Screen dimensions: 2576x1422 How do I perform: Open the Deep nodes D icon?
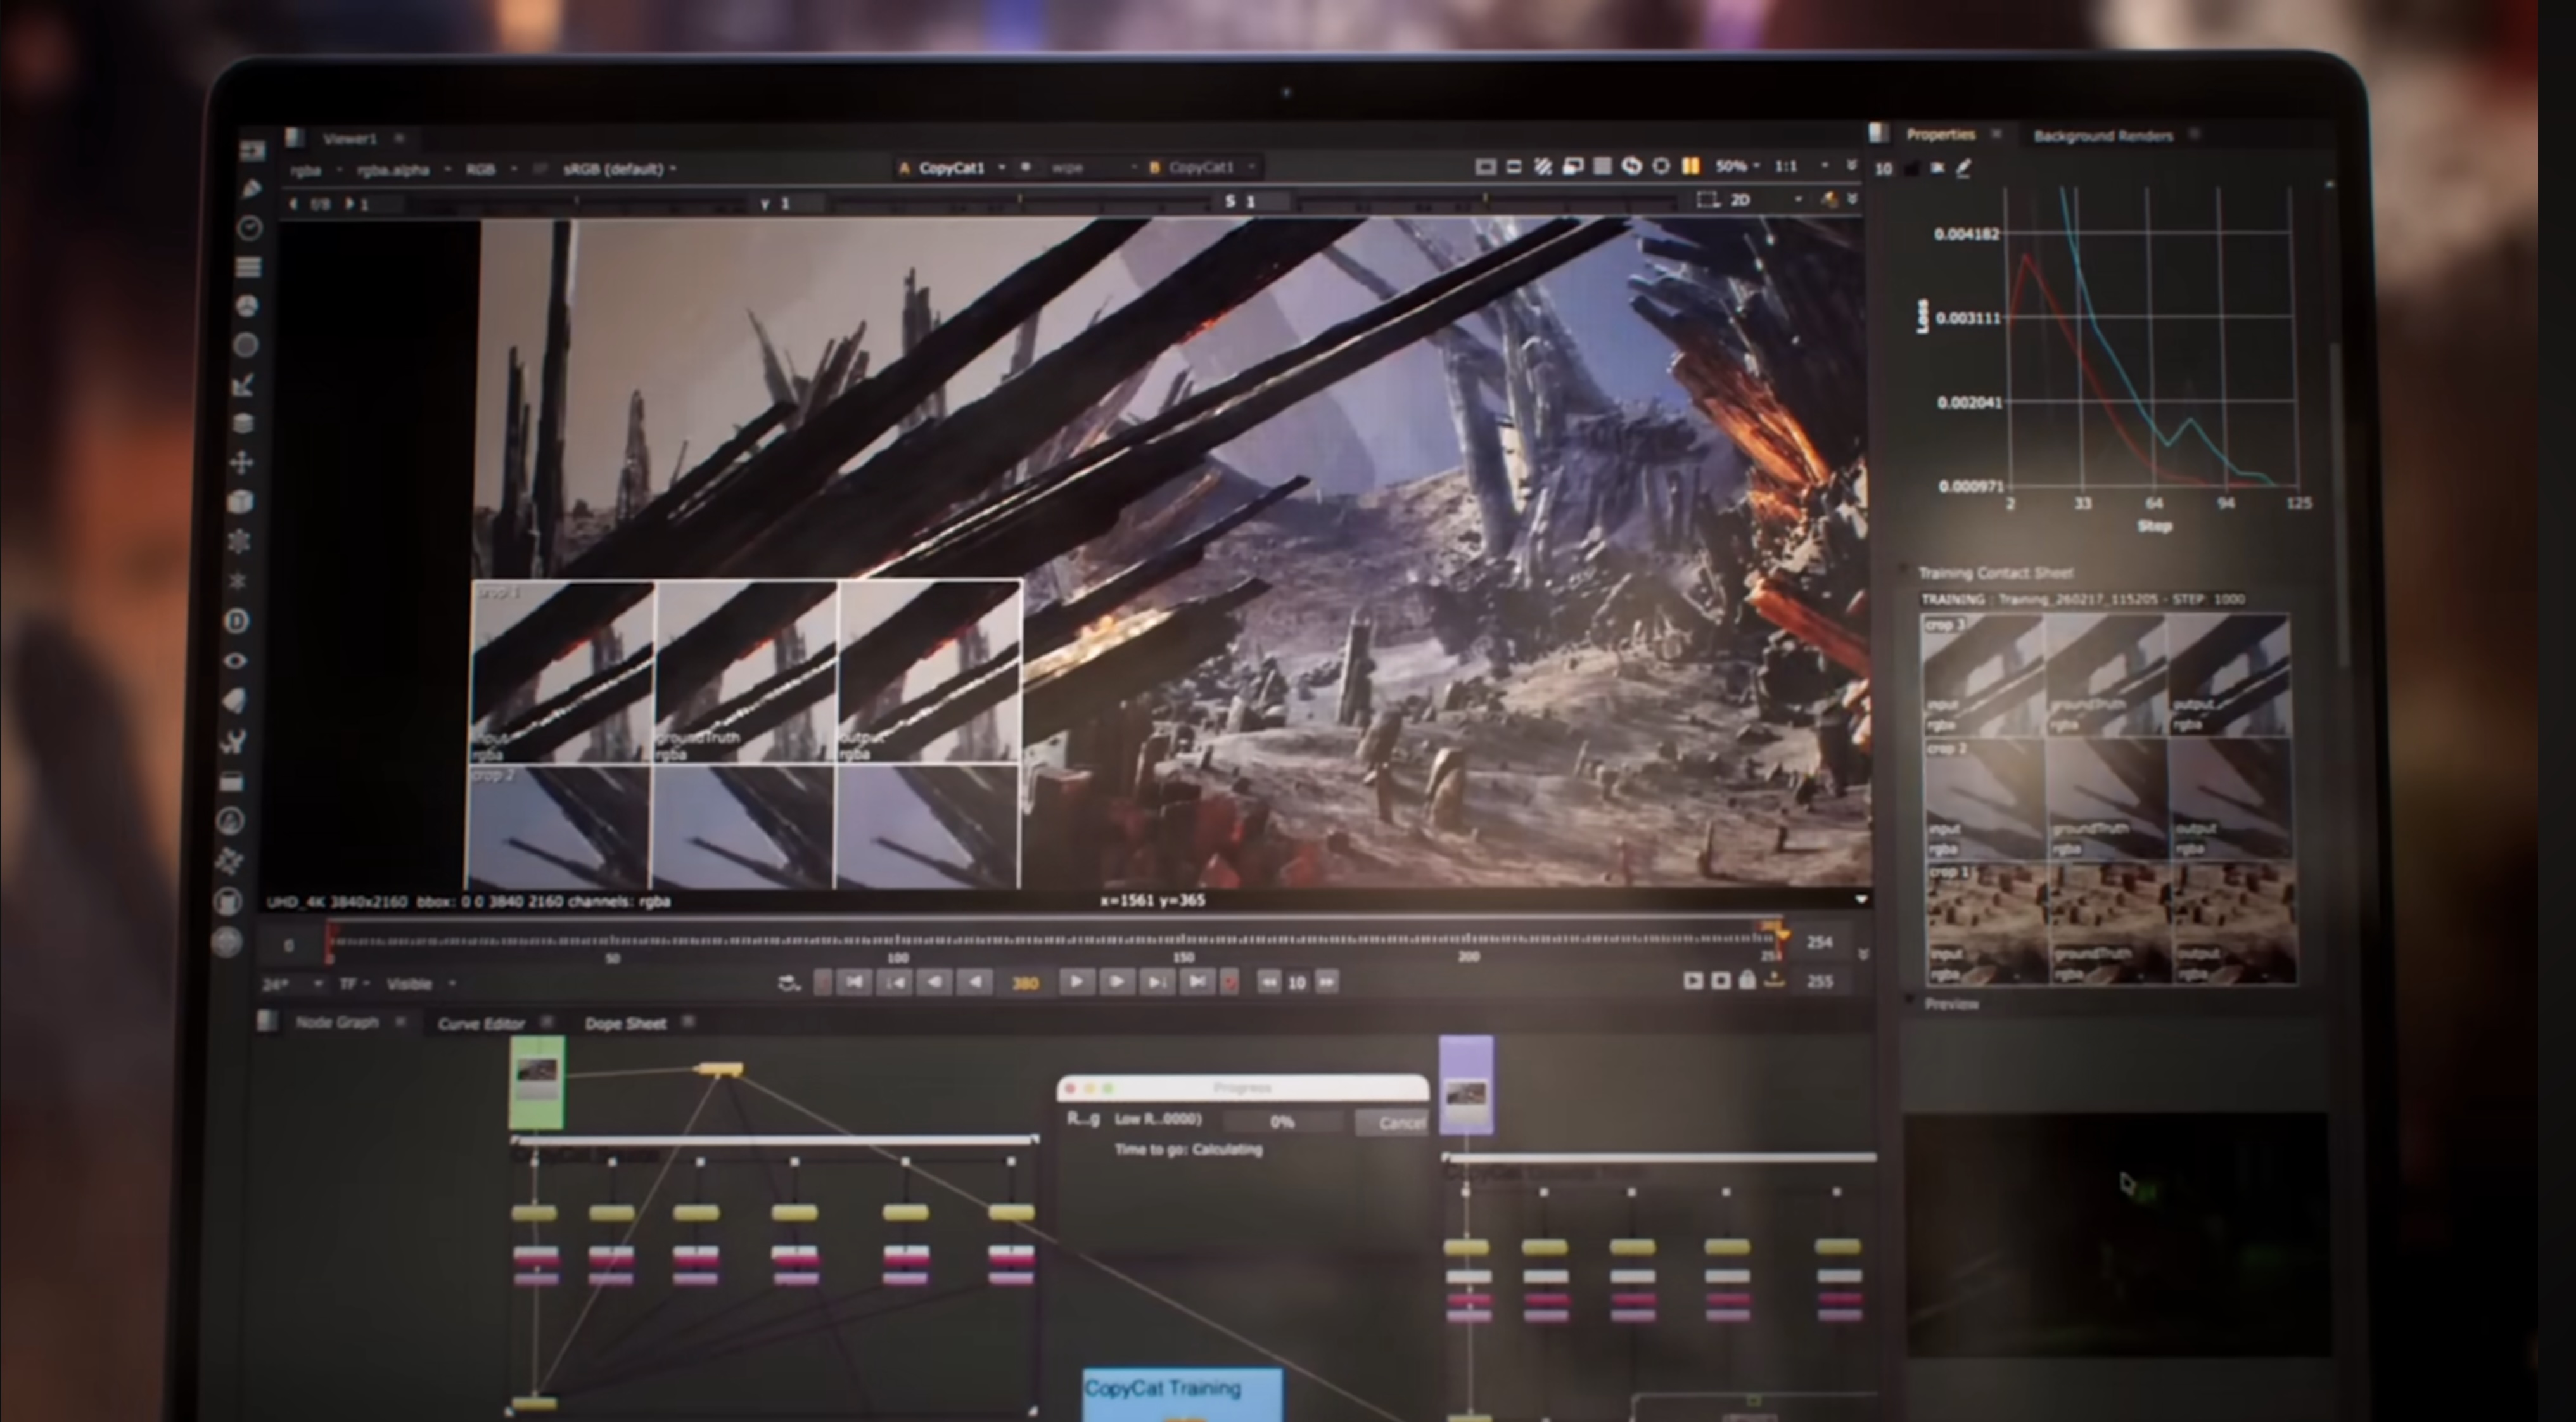tap(236, 621)
